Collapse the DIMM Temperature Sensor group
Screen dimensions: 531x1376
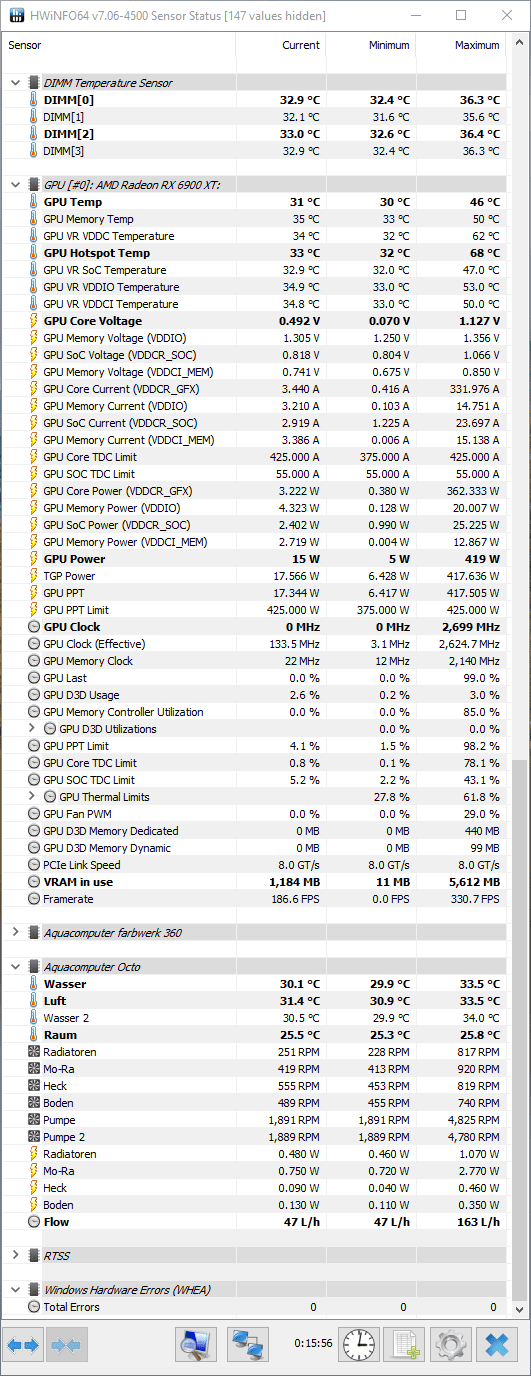(x=16, y=83)
